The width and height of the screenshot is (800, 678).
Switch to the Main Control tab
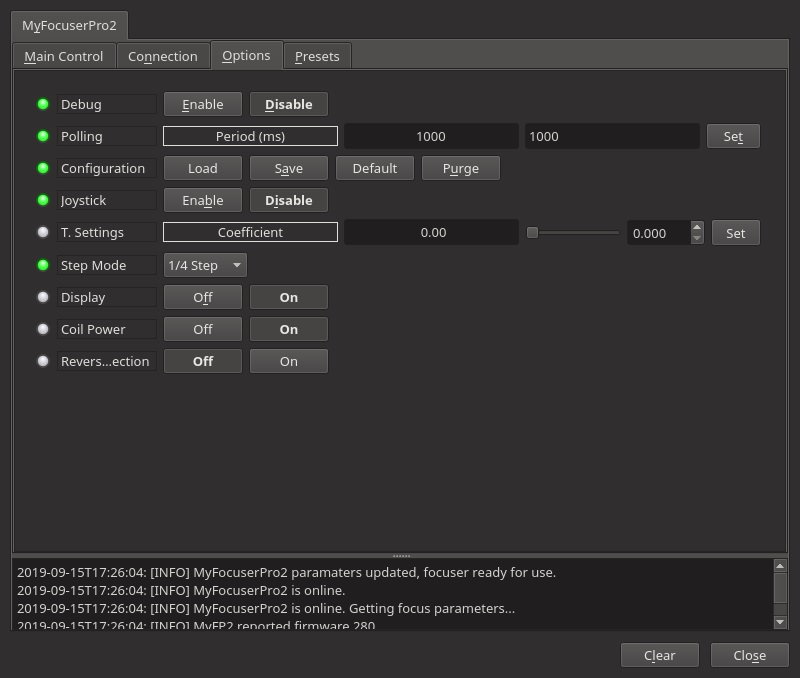click(64, 56)
